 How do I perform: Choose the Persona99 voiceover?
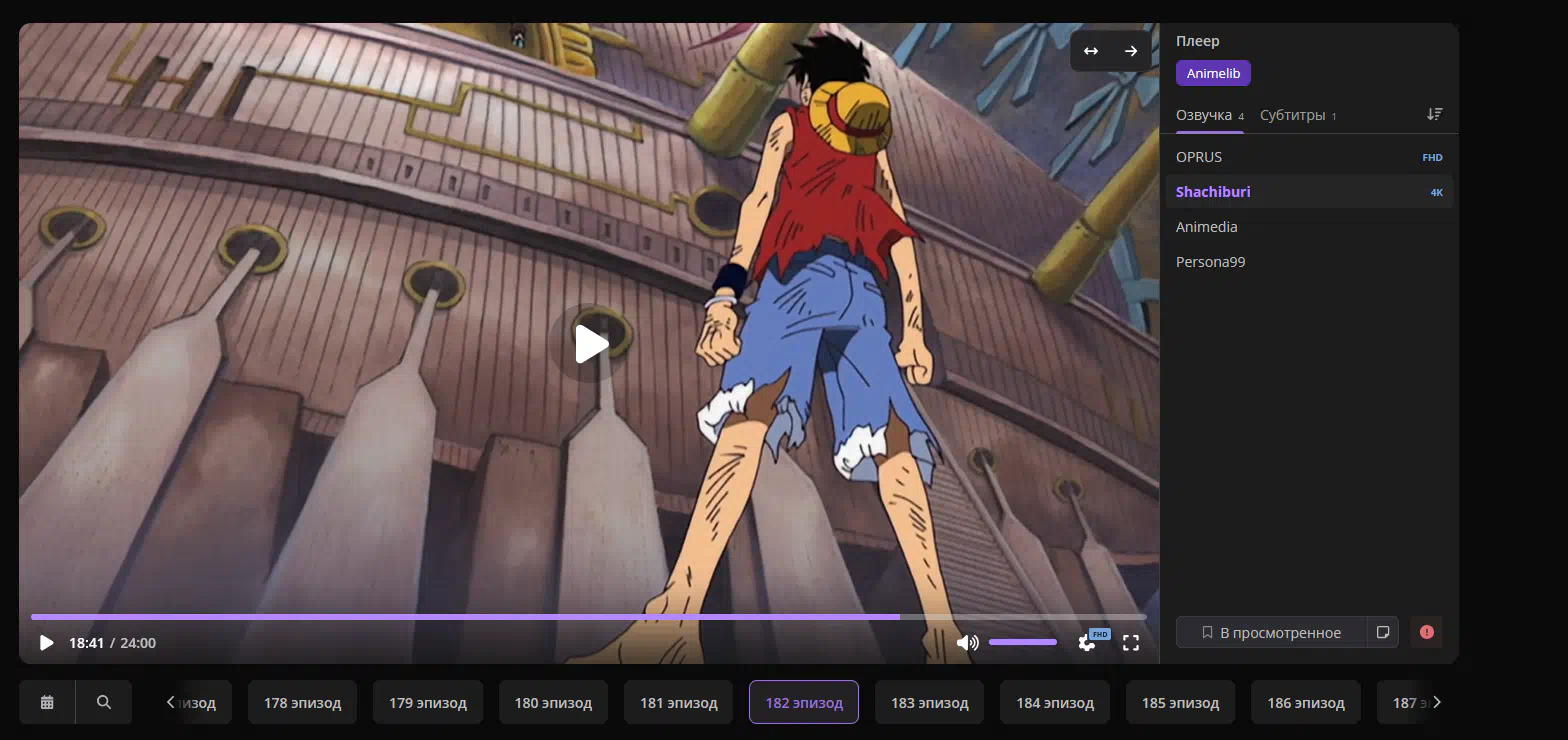coord(1309,262)
